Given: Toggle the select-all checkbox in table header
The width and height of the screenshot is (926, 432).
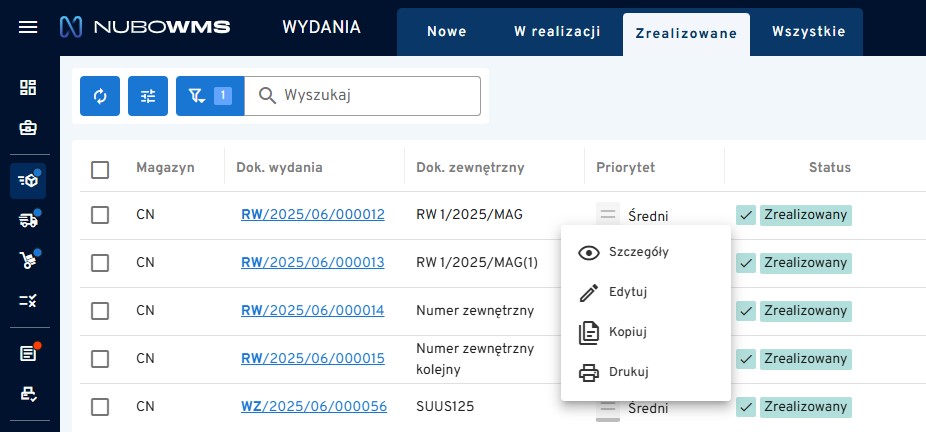Looking at the screenshot, I should pyautogui.click(x=100, y=169).
